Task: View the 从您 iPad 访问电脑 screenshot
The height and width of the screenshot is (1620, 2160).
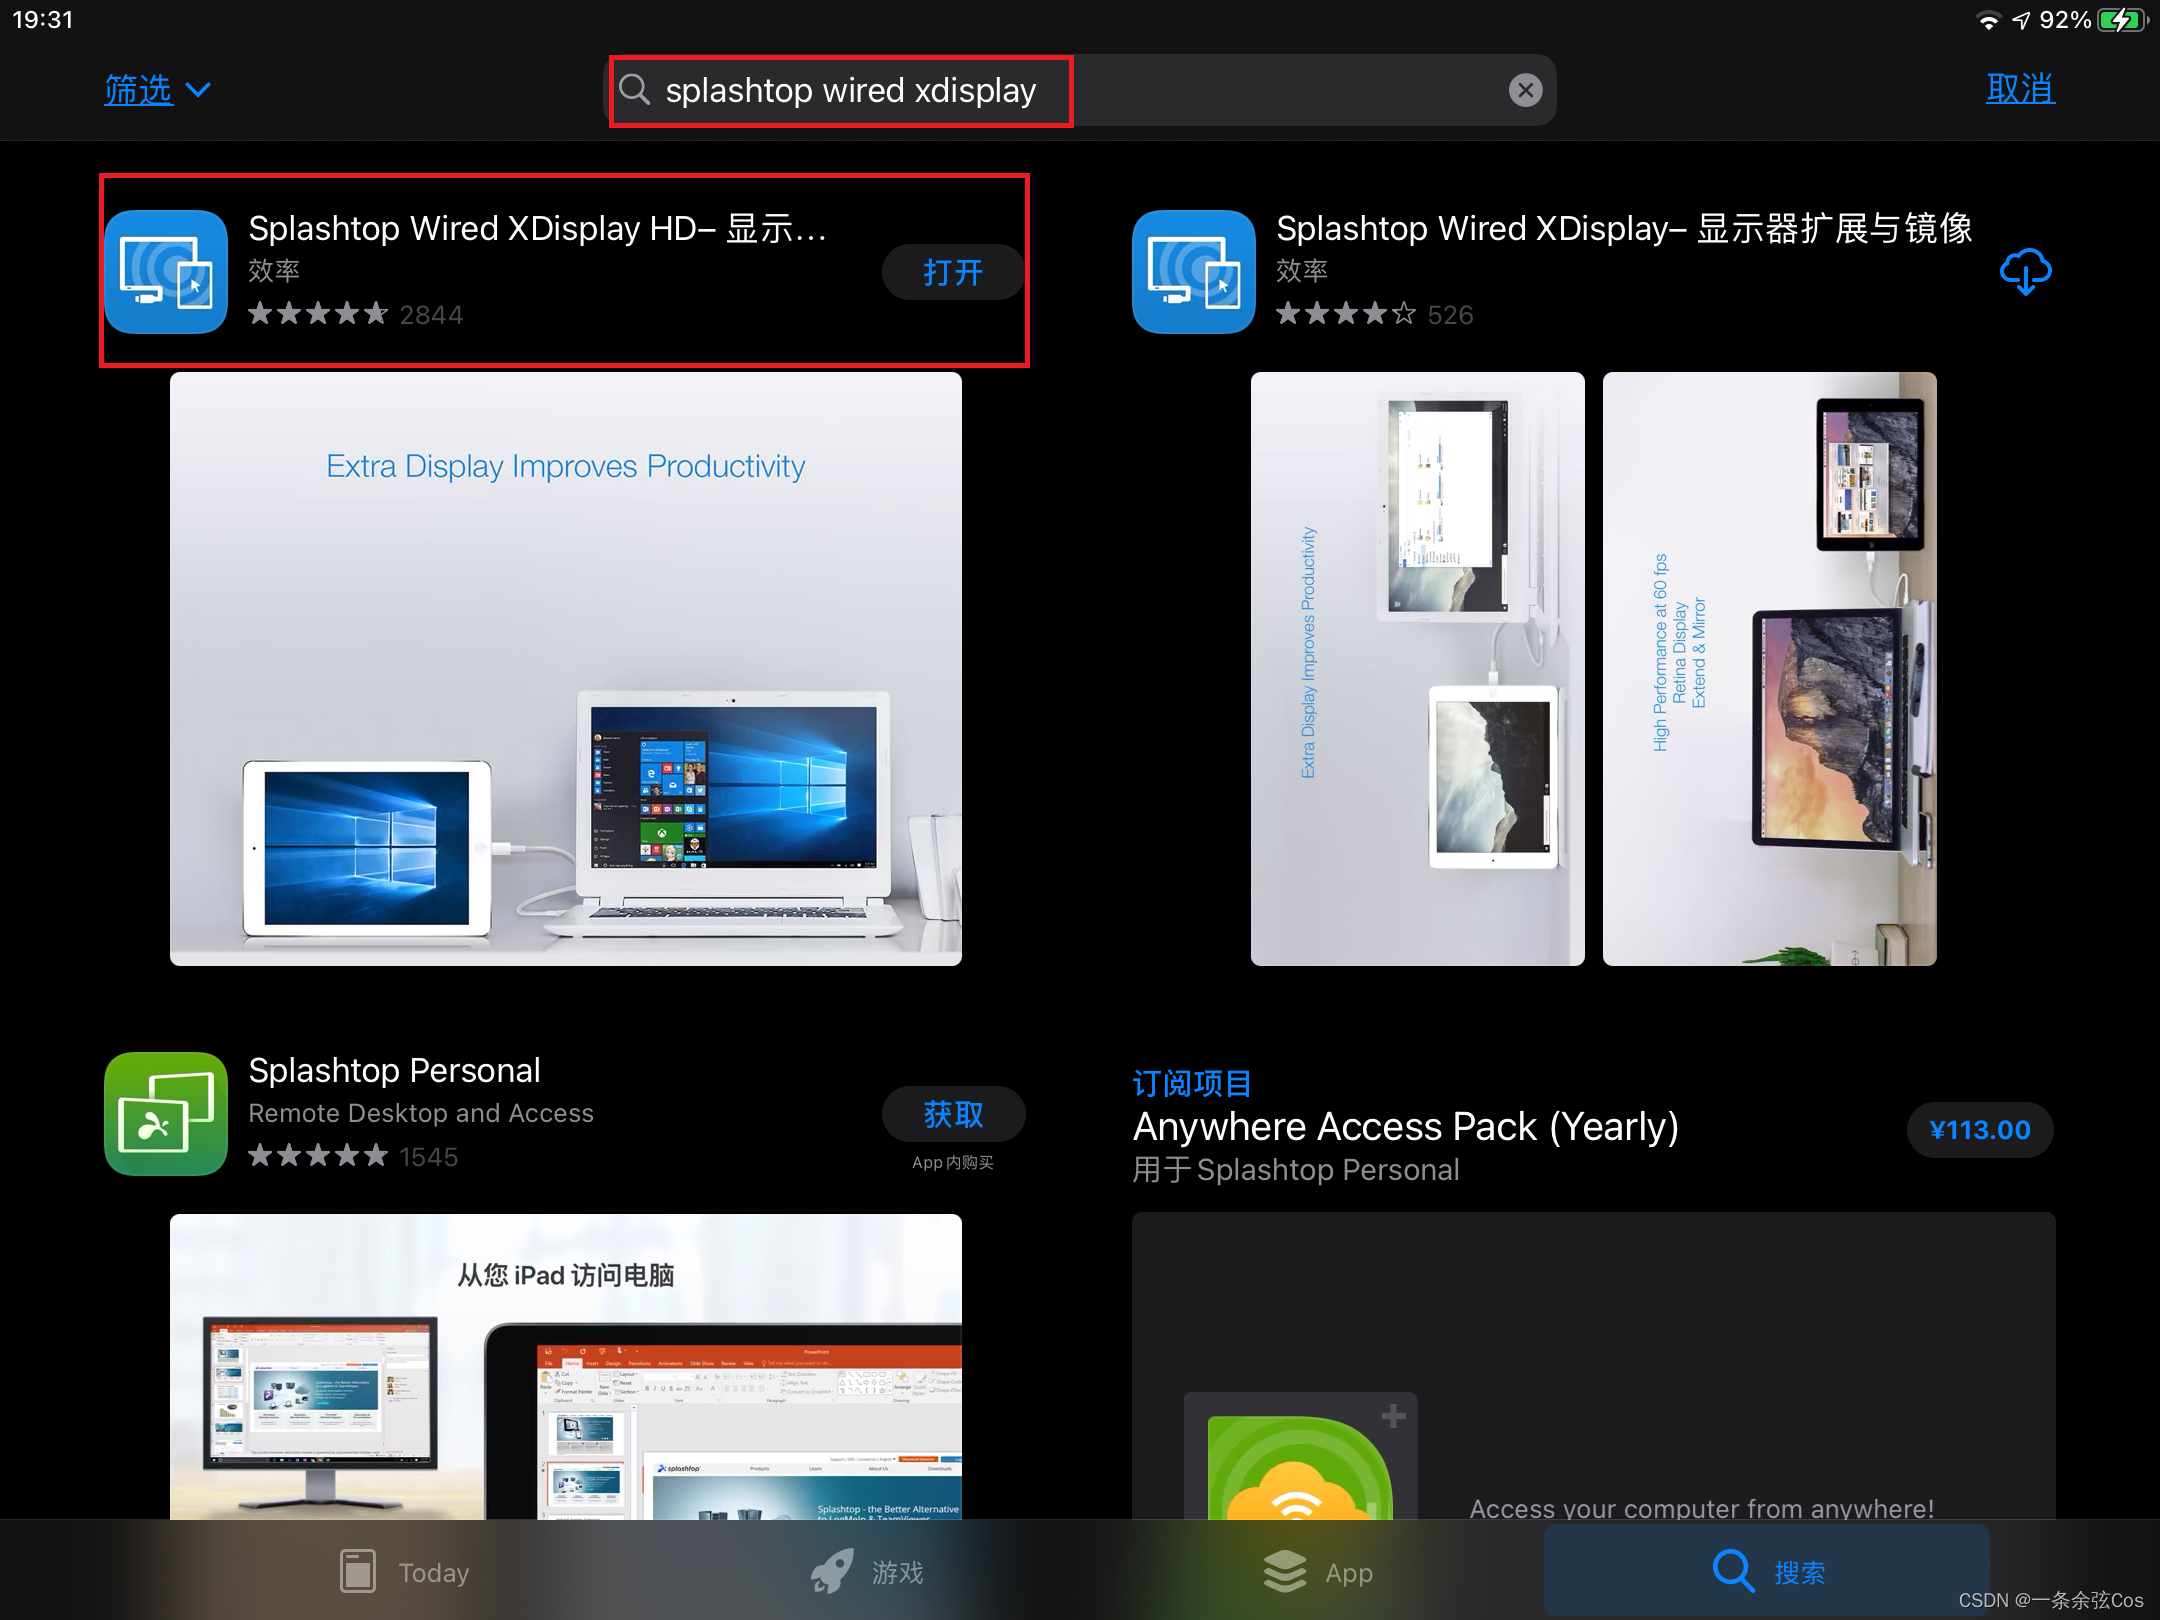Action: (566, 1366)
